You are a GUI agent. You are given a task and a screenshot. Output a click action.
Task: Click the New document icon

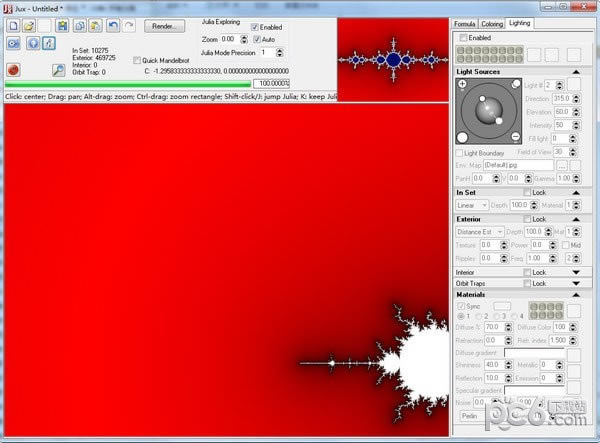coord(13,25)
